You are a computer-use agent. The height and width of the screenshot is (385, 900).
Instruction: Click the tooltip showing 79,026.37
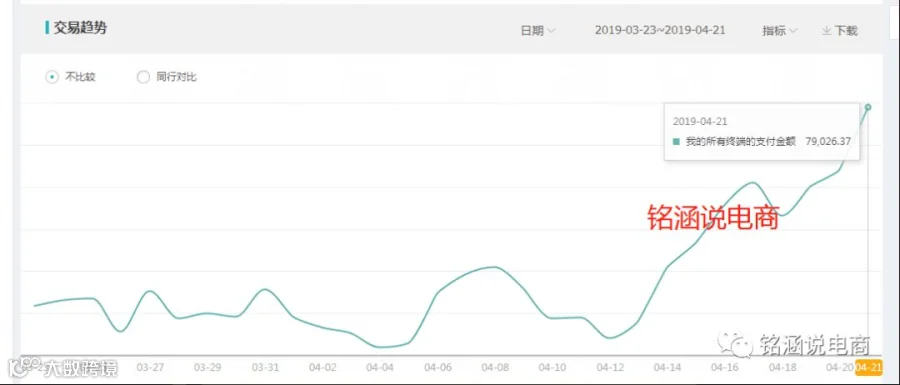(762, 131)
